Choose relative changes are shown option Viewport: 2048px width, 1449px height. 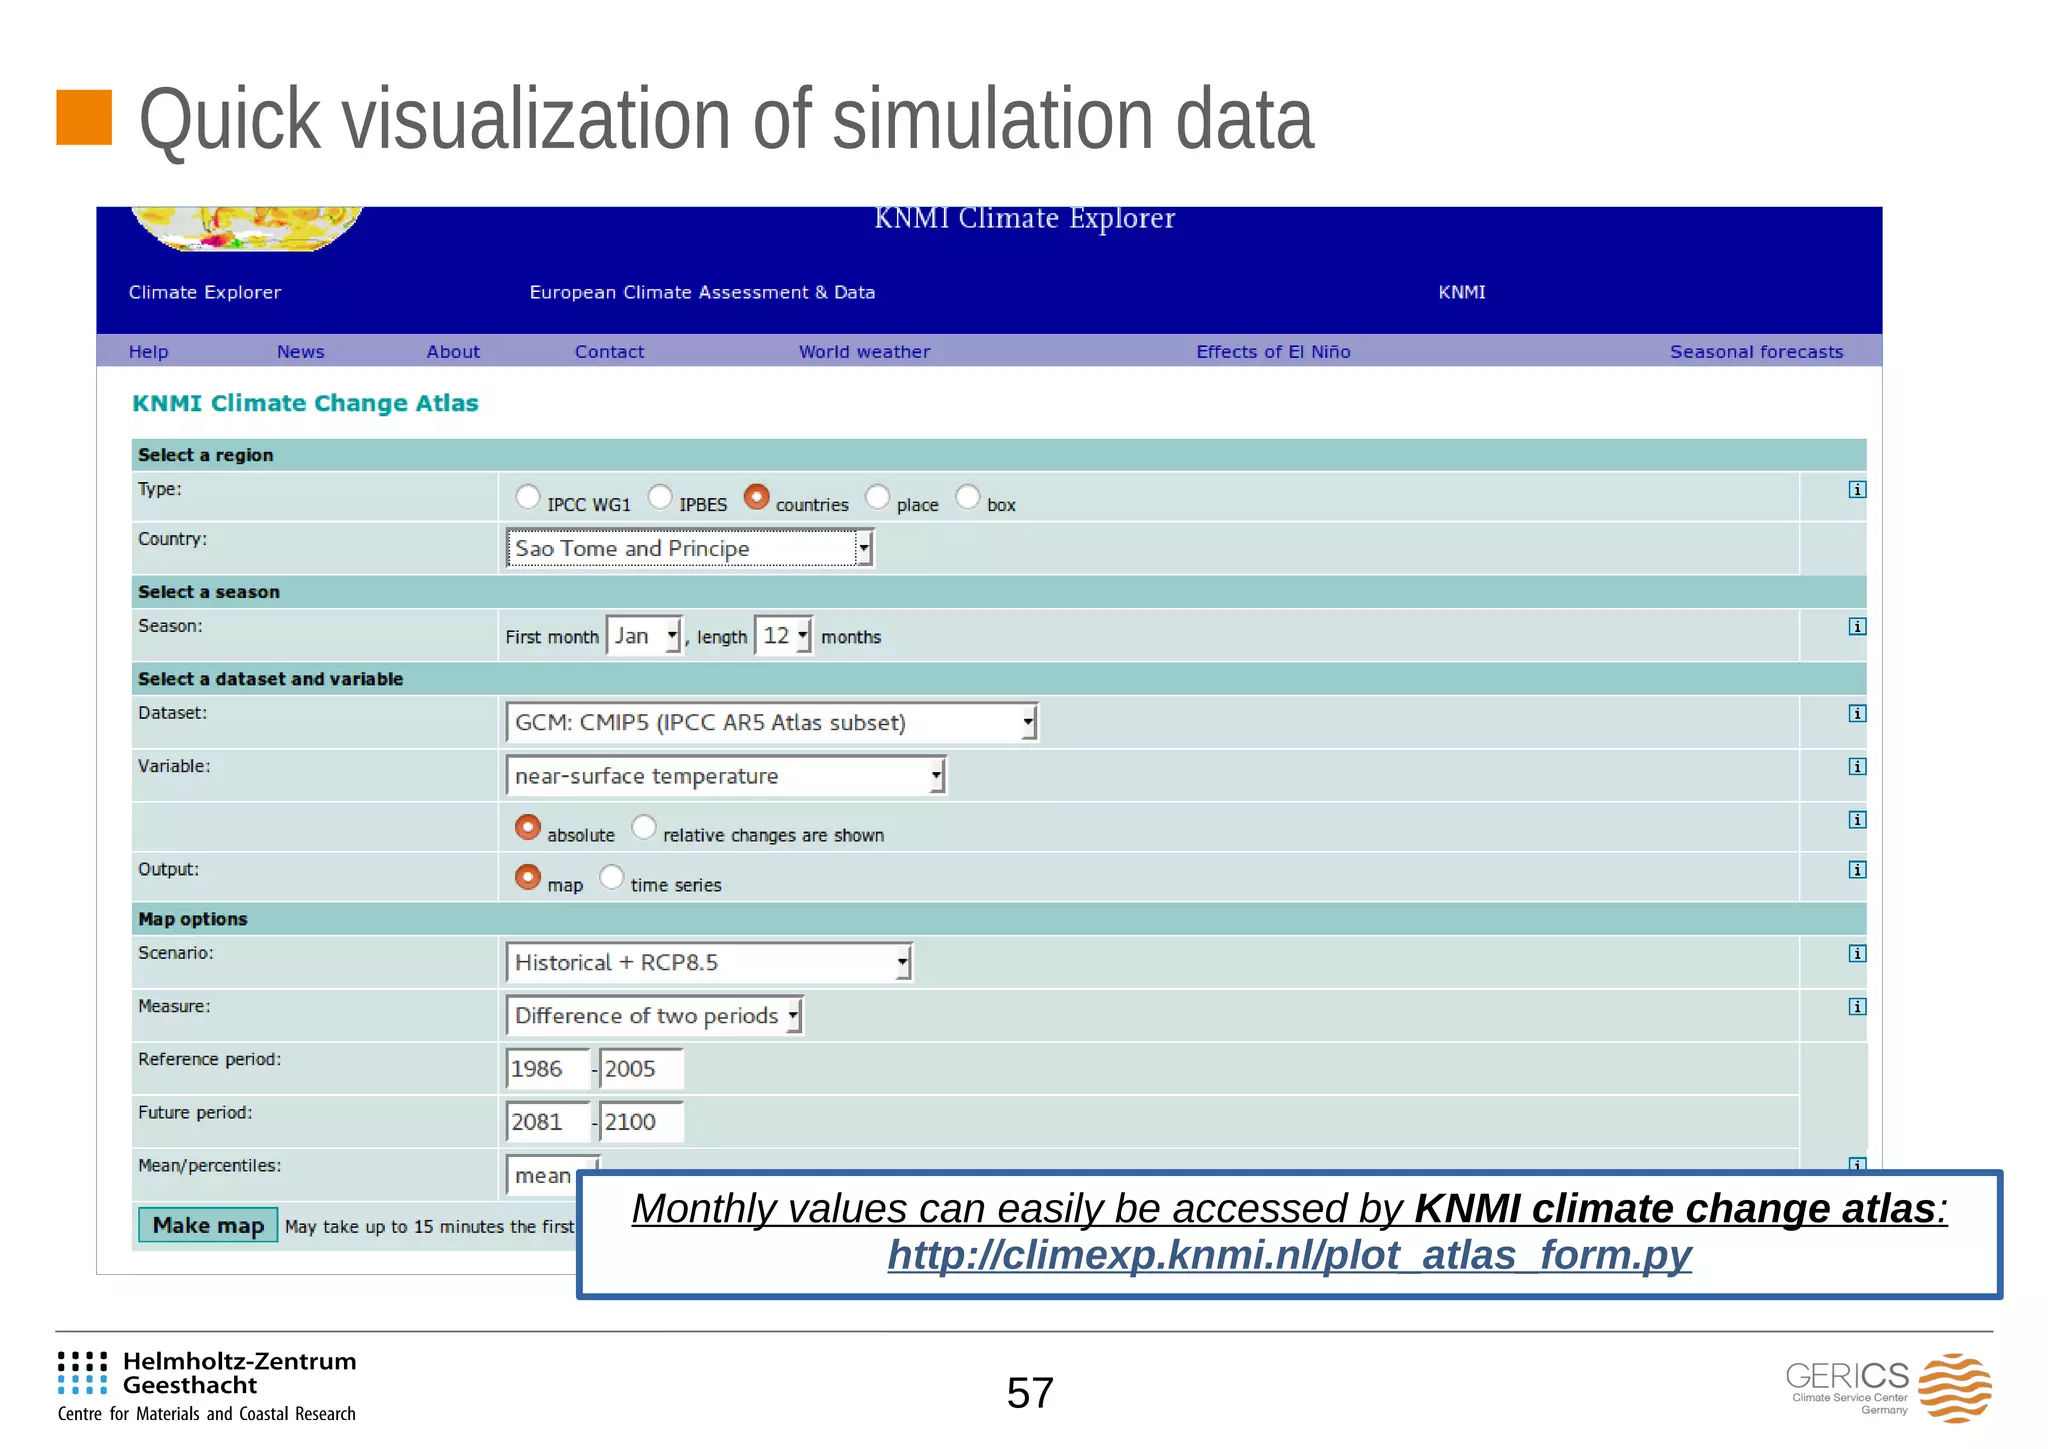[x=644, y=828]
